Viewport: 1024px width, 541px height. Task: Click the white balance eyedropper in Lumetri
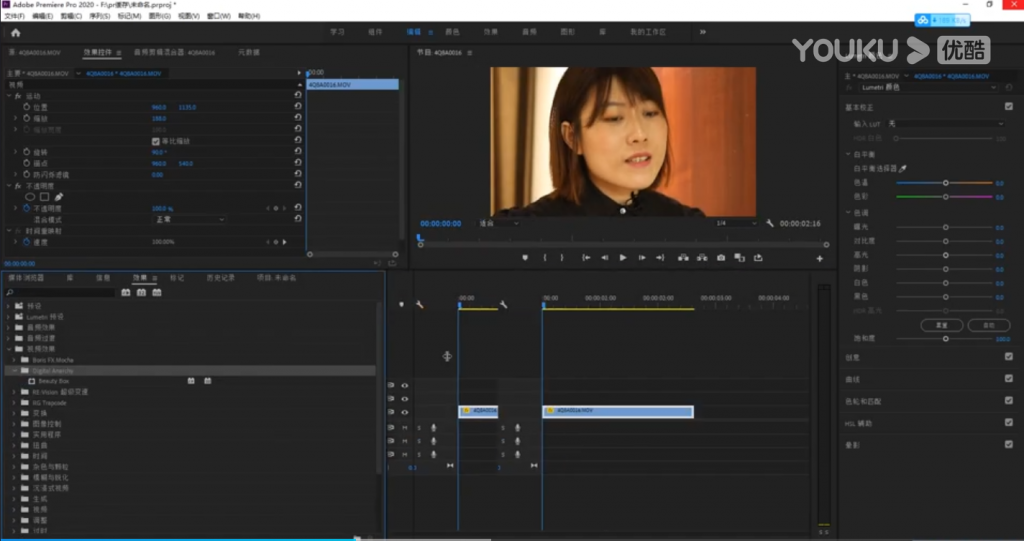904,169
